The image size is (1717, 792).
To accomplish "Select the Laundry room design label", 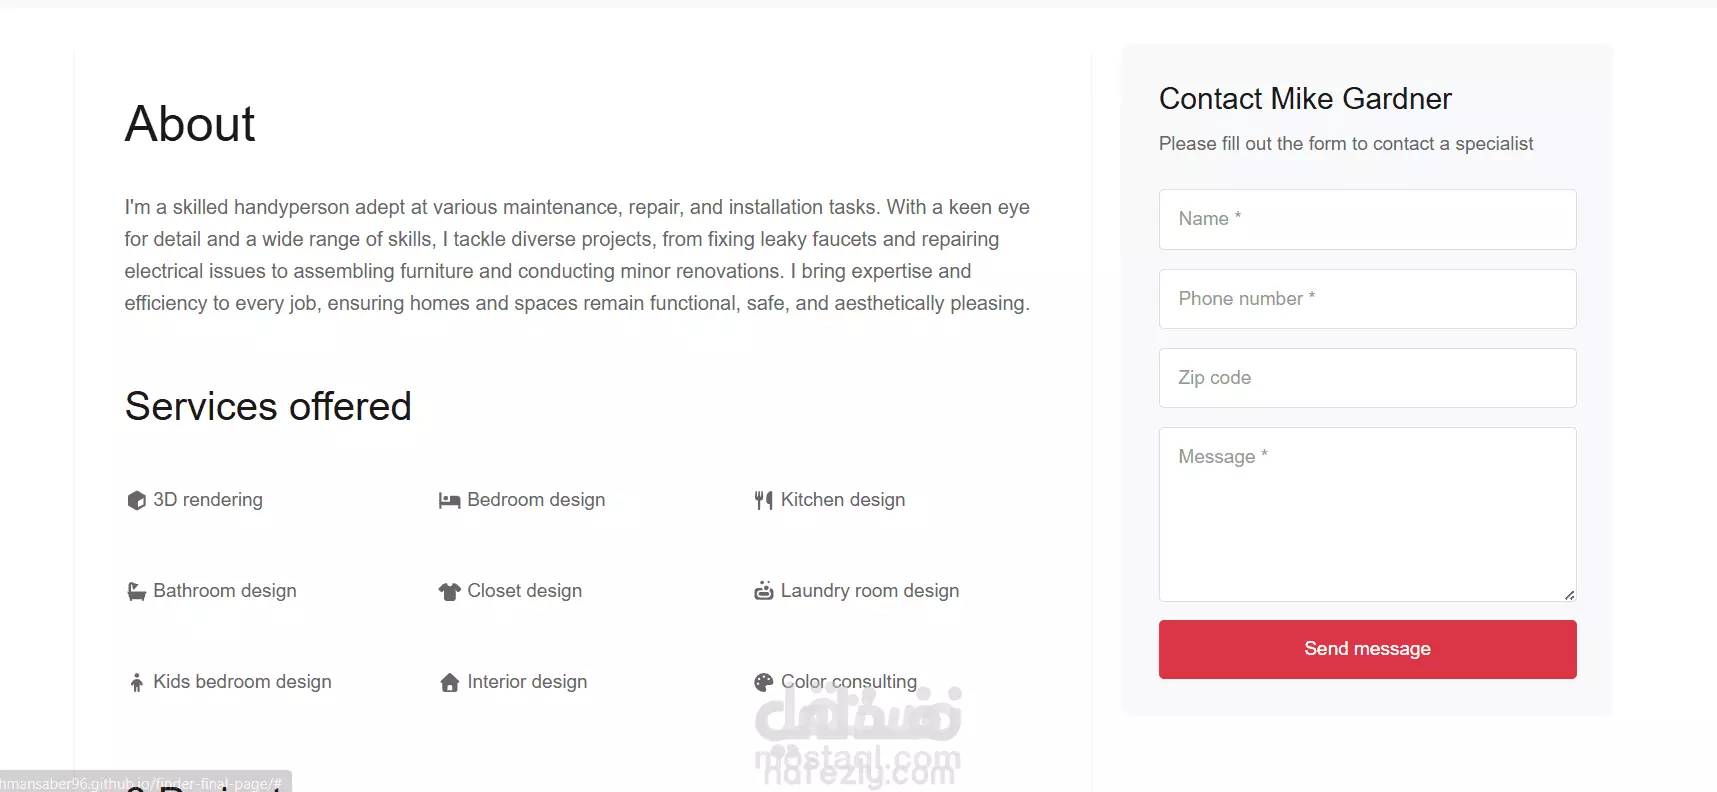I will [x=870, y=591].
